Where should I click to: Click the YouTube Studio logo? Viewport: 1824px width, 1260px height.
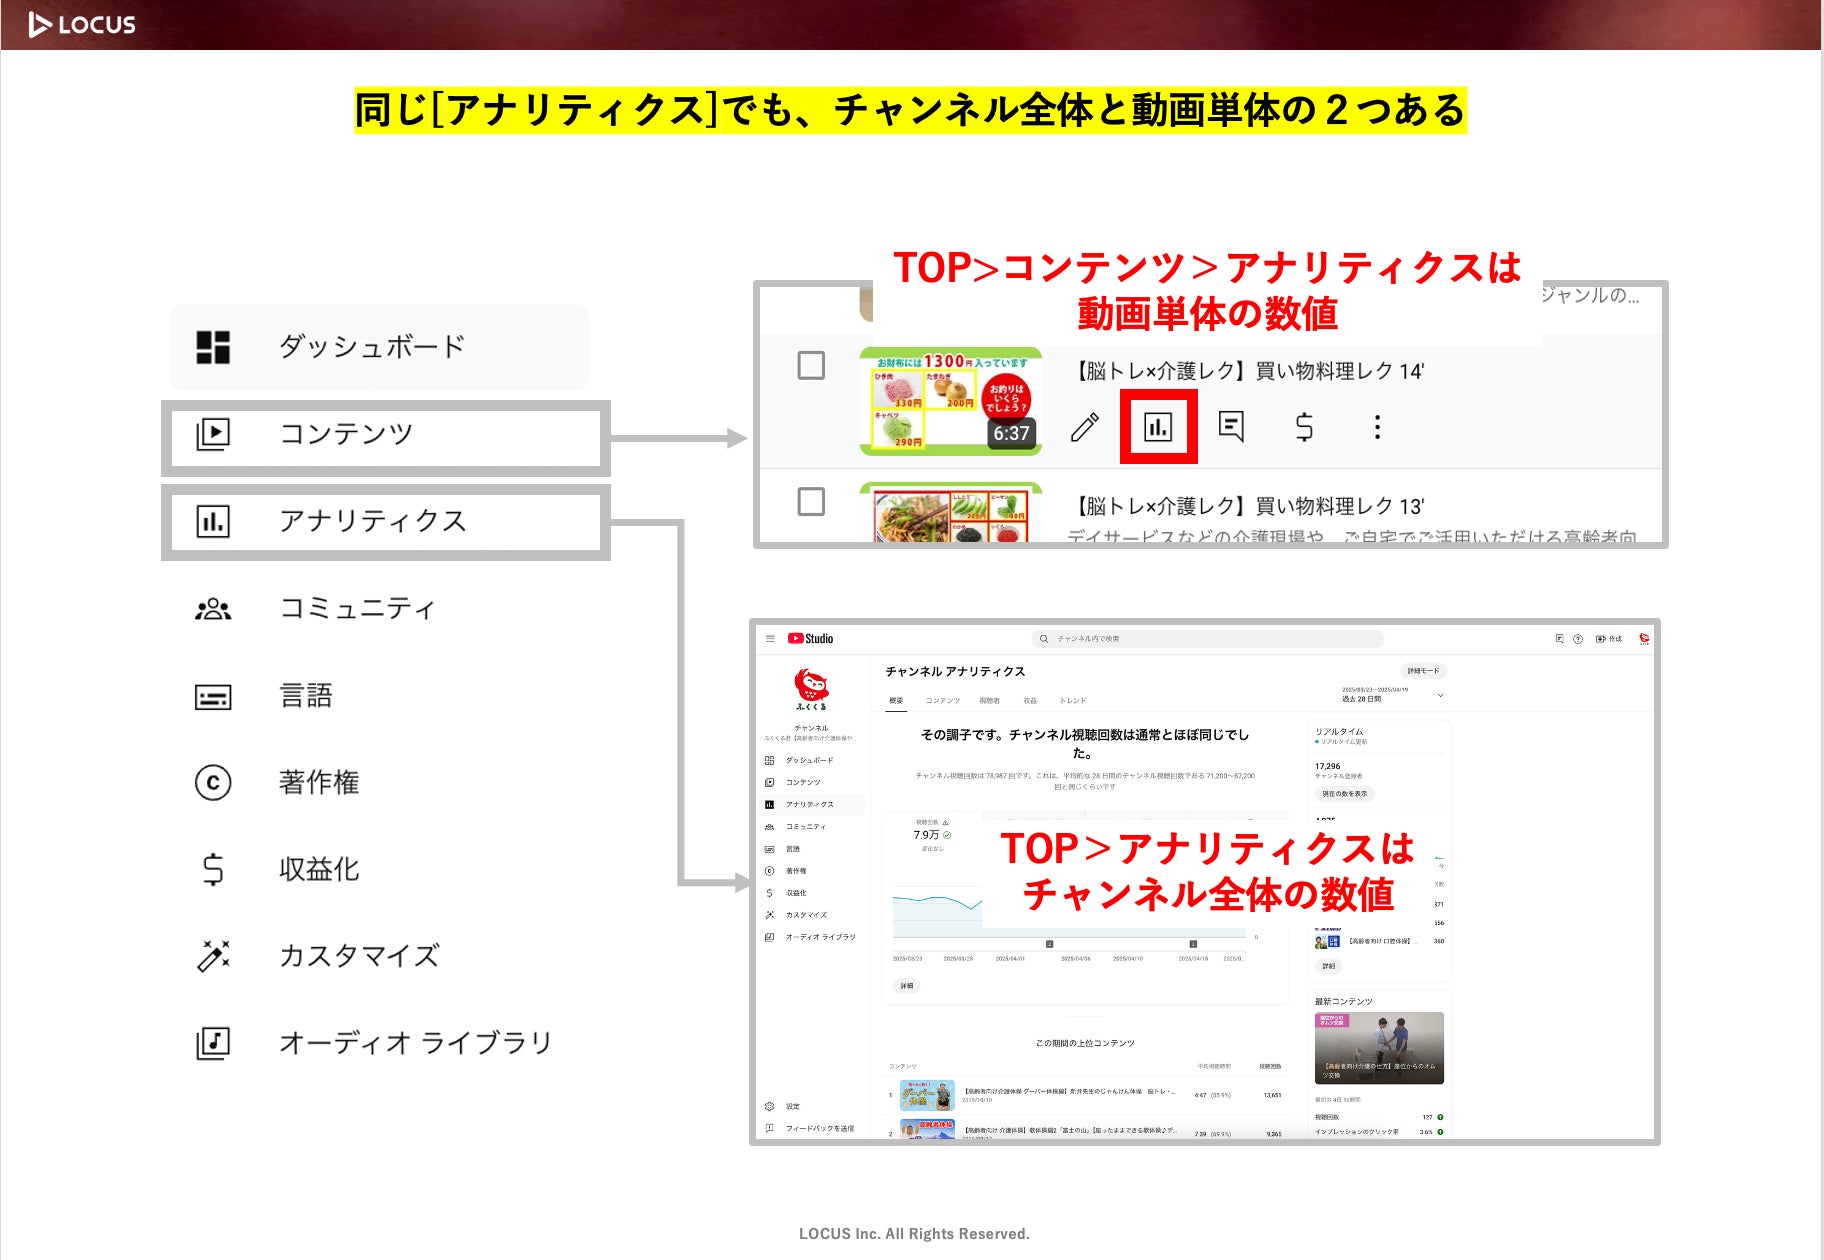point(810,638)
